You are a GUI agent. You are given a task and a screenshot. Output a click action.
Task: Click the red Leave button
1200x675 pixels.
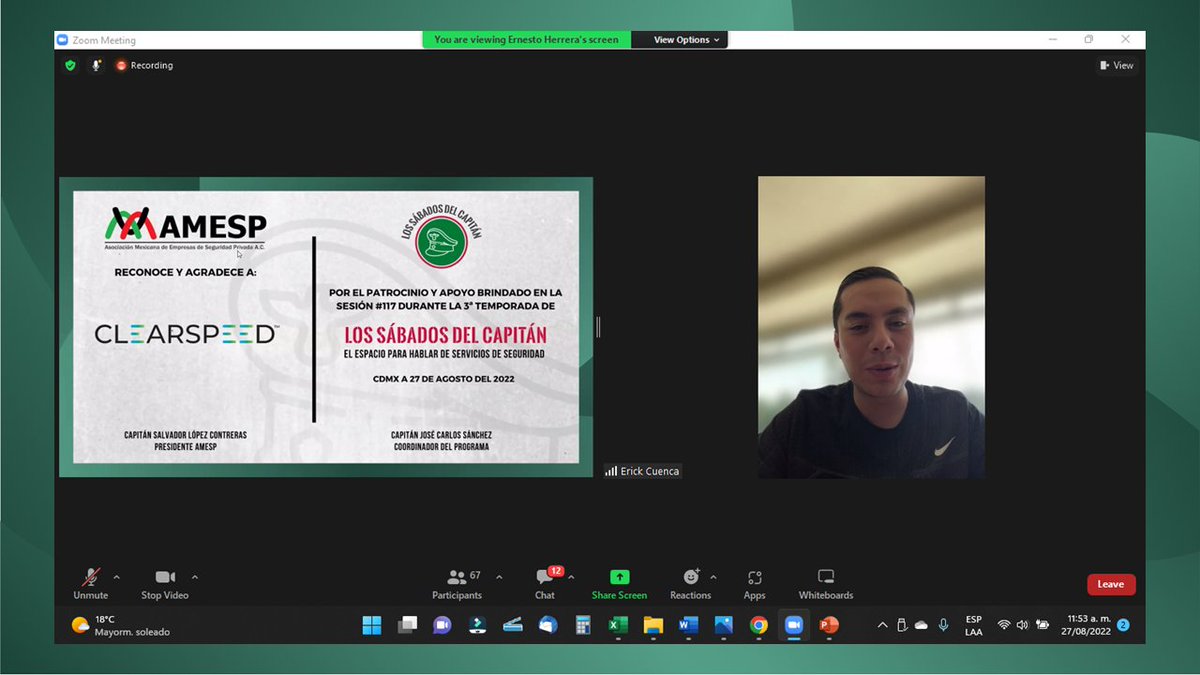click(1111, 584)
